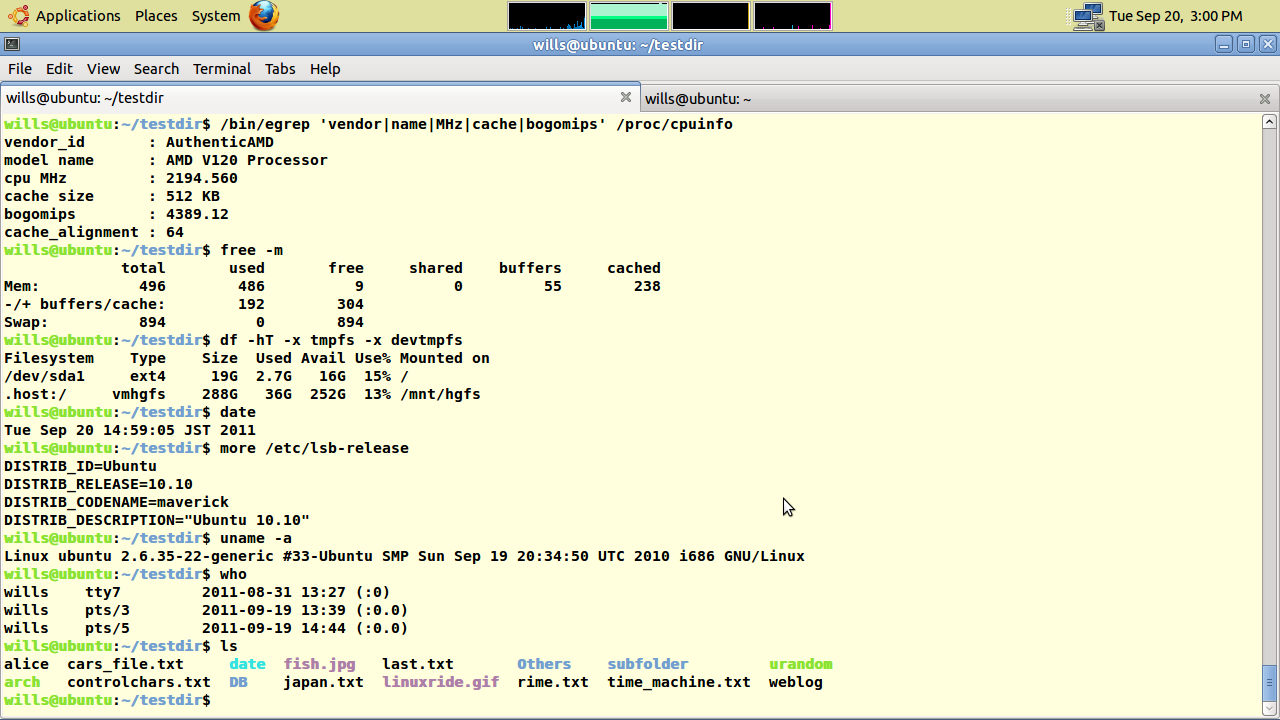Click the first system monitor graph with blue spikes

(547, 16)
